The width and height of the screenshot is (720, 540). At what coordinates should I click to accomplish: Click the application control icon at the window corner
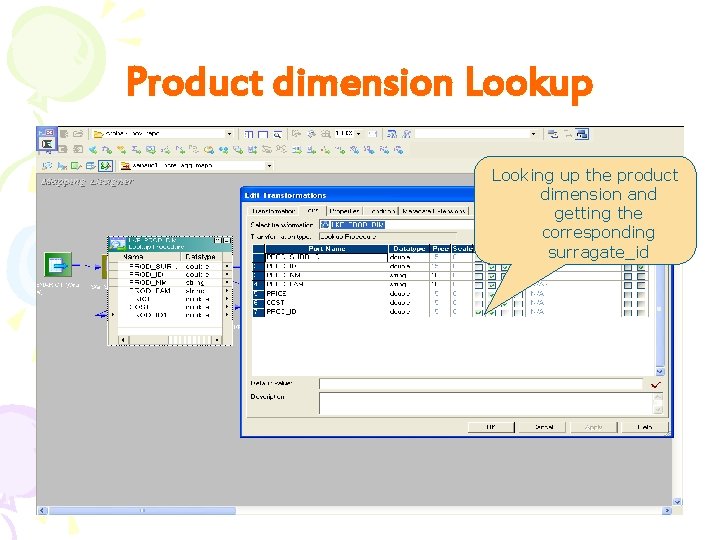tap(46, 144)
